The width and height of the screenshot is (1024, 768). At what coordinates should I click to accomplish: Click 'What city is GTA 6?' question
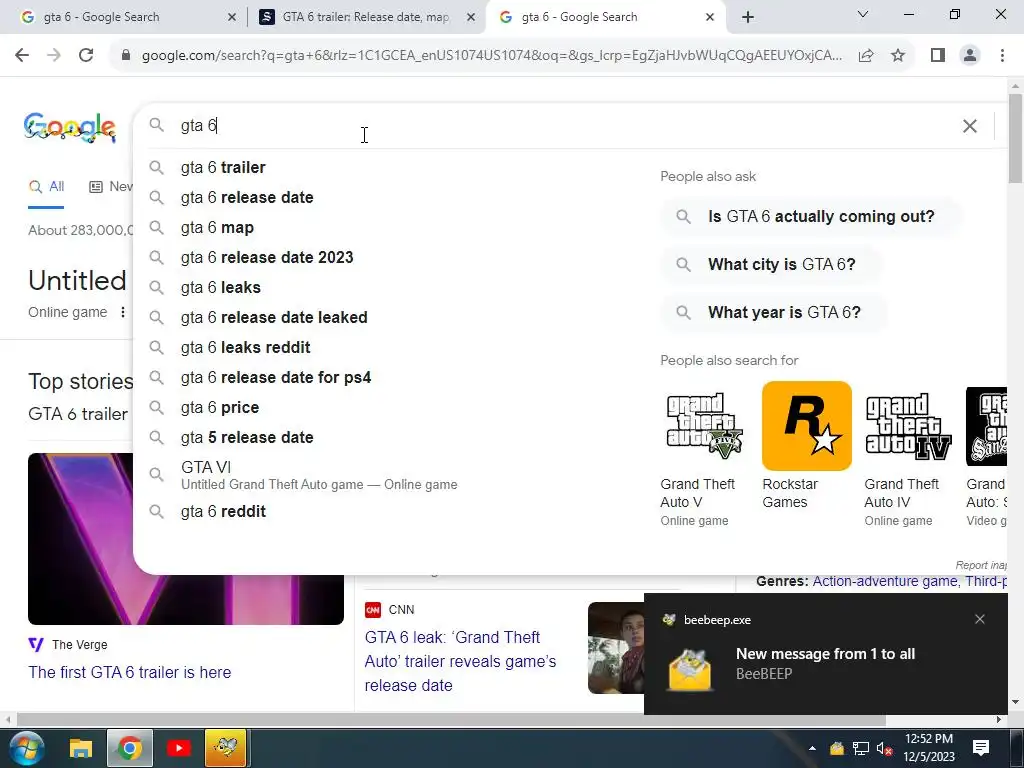(x=771, y=264)
